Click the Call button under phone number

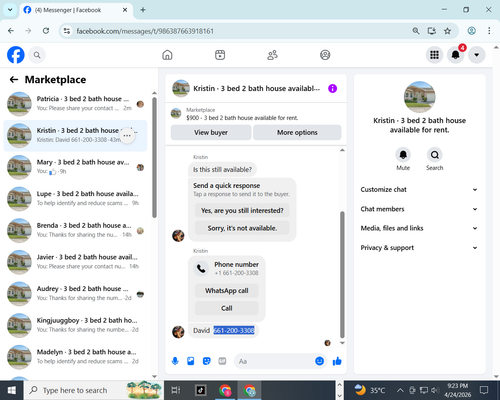point(227,308)
